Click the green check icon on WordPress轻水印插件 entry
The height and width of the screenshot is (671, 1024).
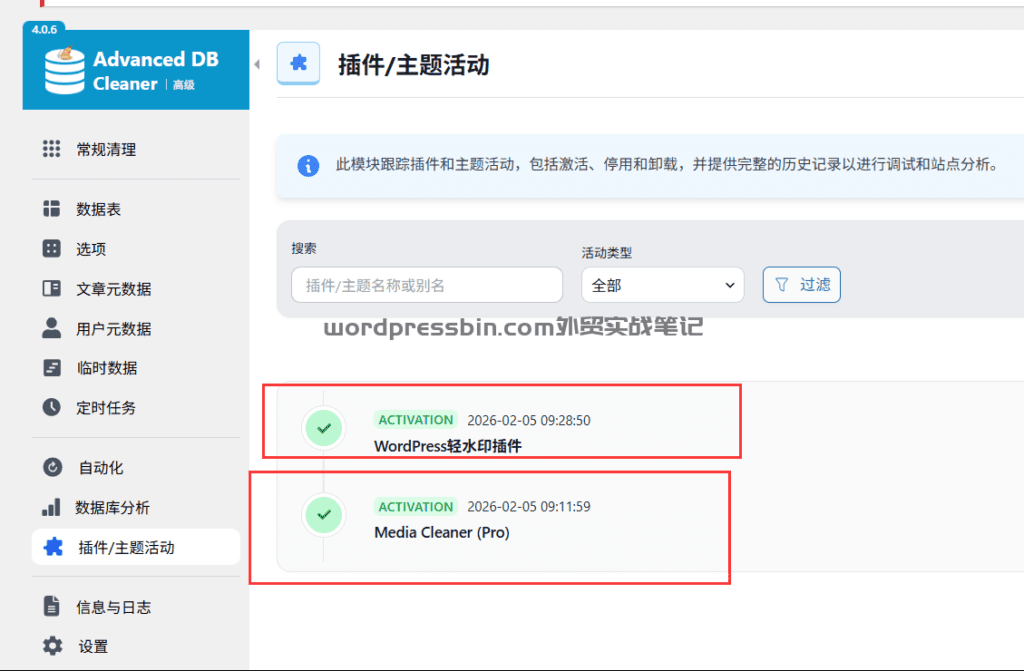[324, 428]
